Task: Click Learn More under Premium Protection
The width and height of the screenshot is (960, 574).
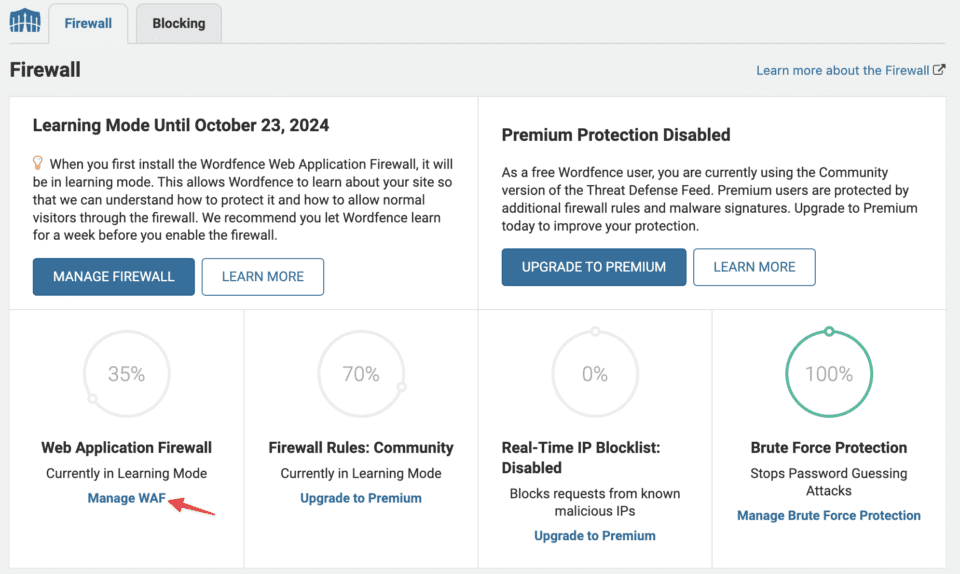Action: (754, 267)
